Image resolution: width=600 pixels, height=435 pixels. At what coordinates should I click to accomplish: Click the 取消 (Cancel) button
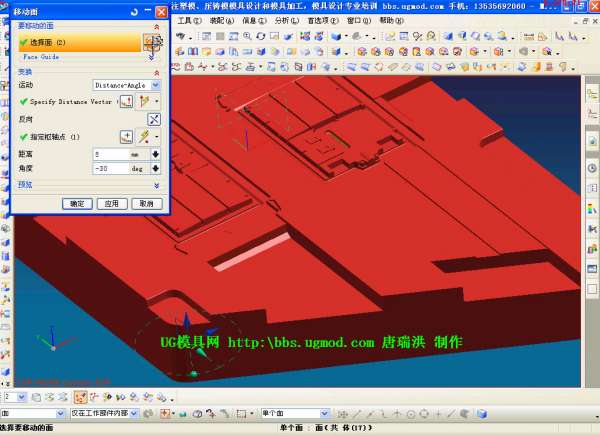145,203
